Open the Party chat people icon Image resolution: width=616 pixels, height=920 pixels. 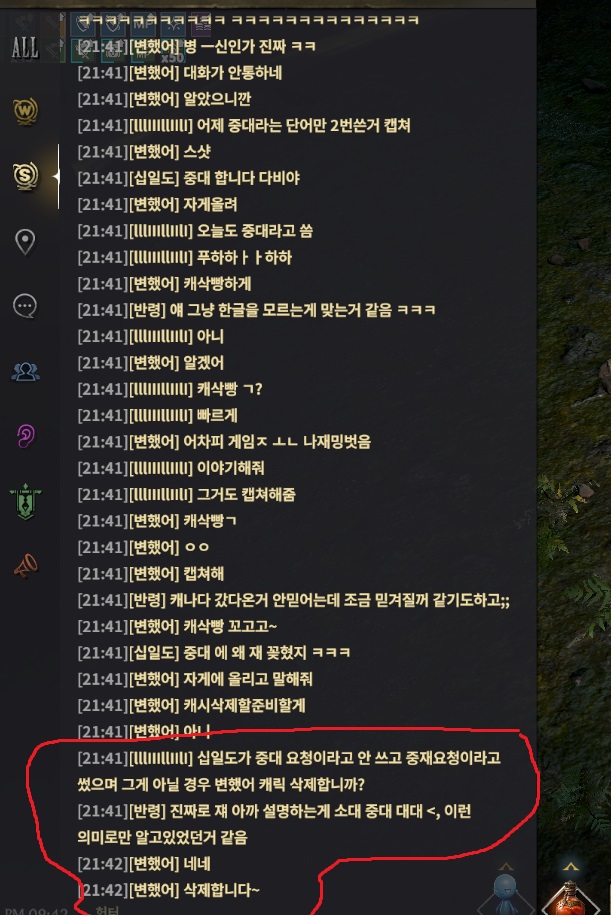click(x=25, y=372)
